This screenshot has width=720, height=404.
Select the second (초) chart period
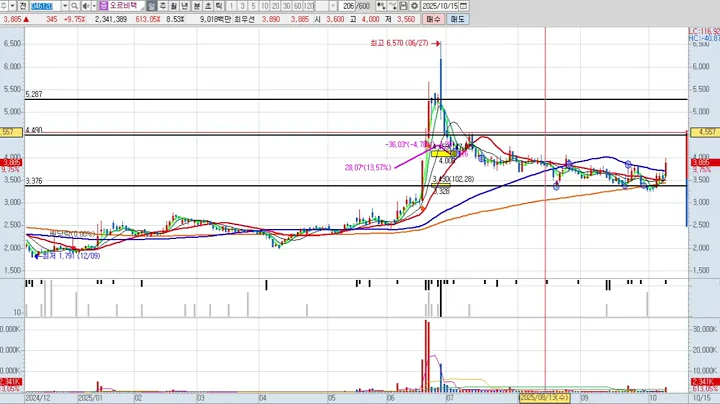(208, 6)
